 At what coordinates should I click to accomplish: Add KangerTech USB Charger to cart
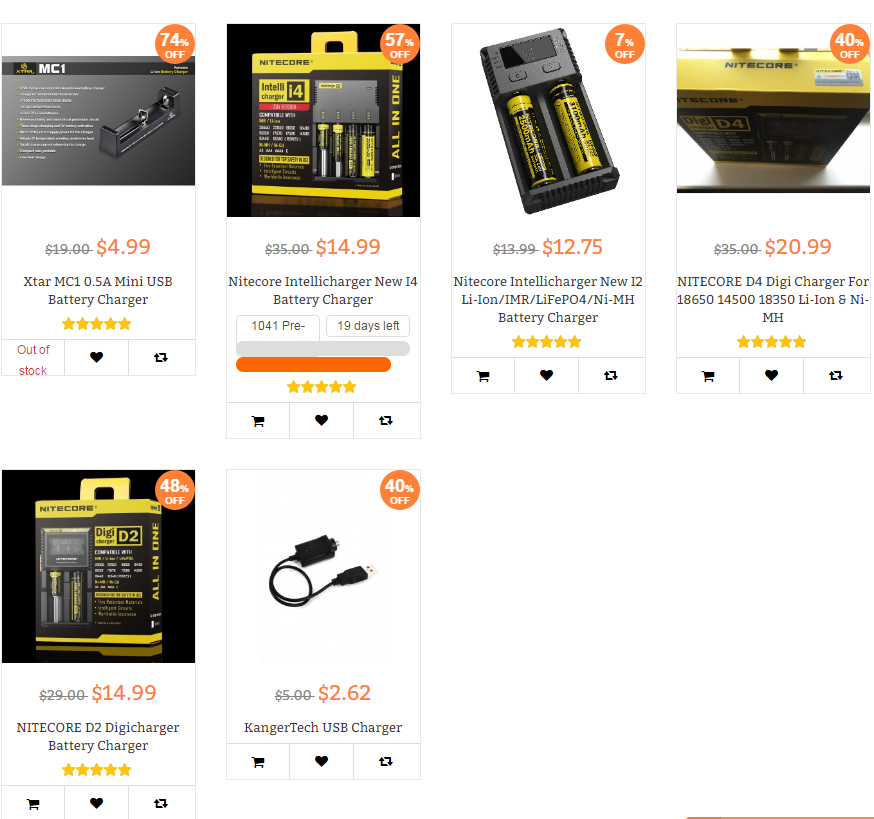coord(258,762)
